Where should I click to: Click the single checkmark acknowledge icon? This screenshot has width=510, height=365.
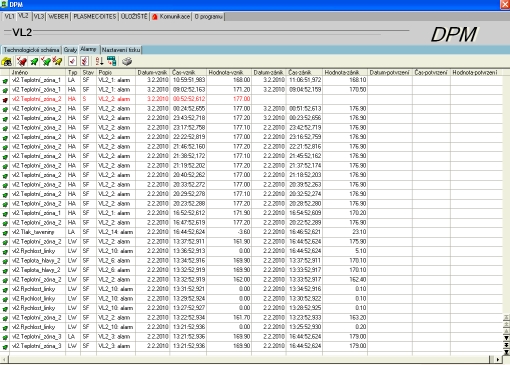tap(72, 61)
